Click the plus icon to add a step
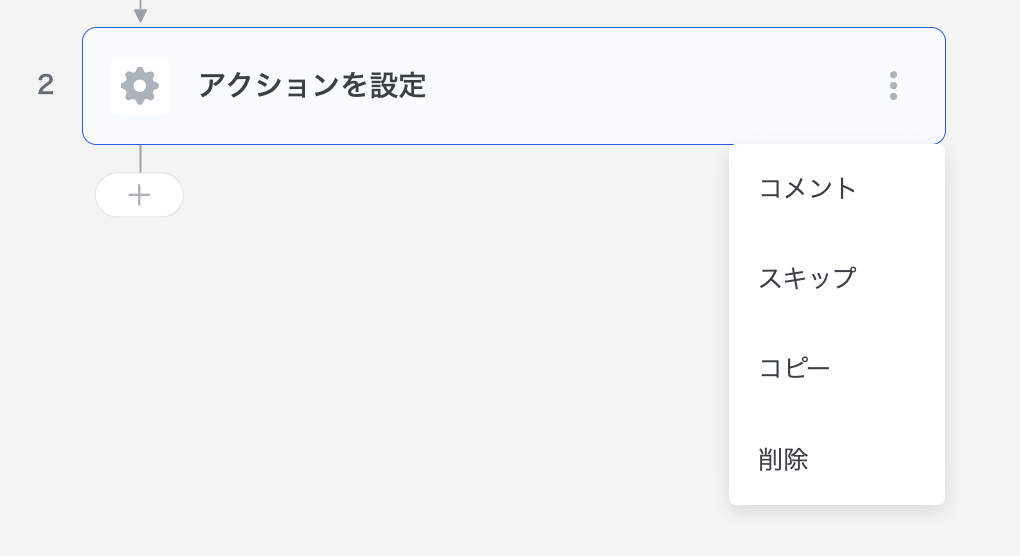This screenshot has width=1020, height=556. click(139, 195)
